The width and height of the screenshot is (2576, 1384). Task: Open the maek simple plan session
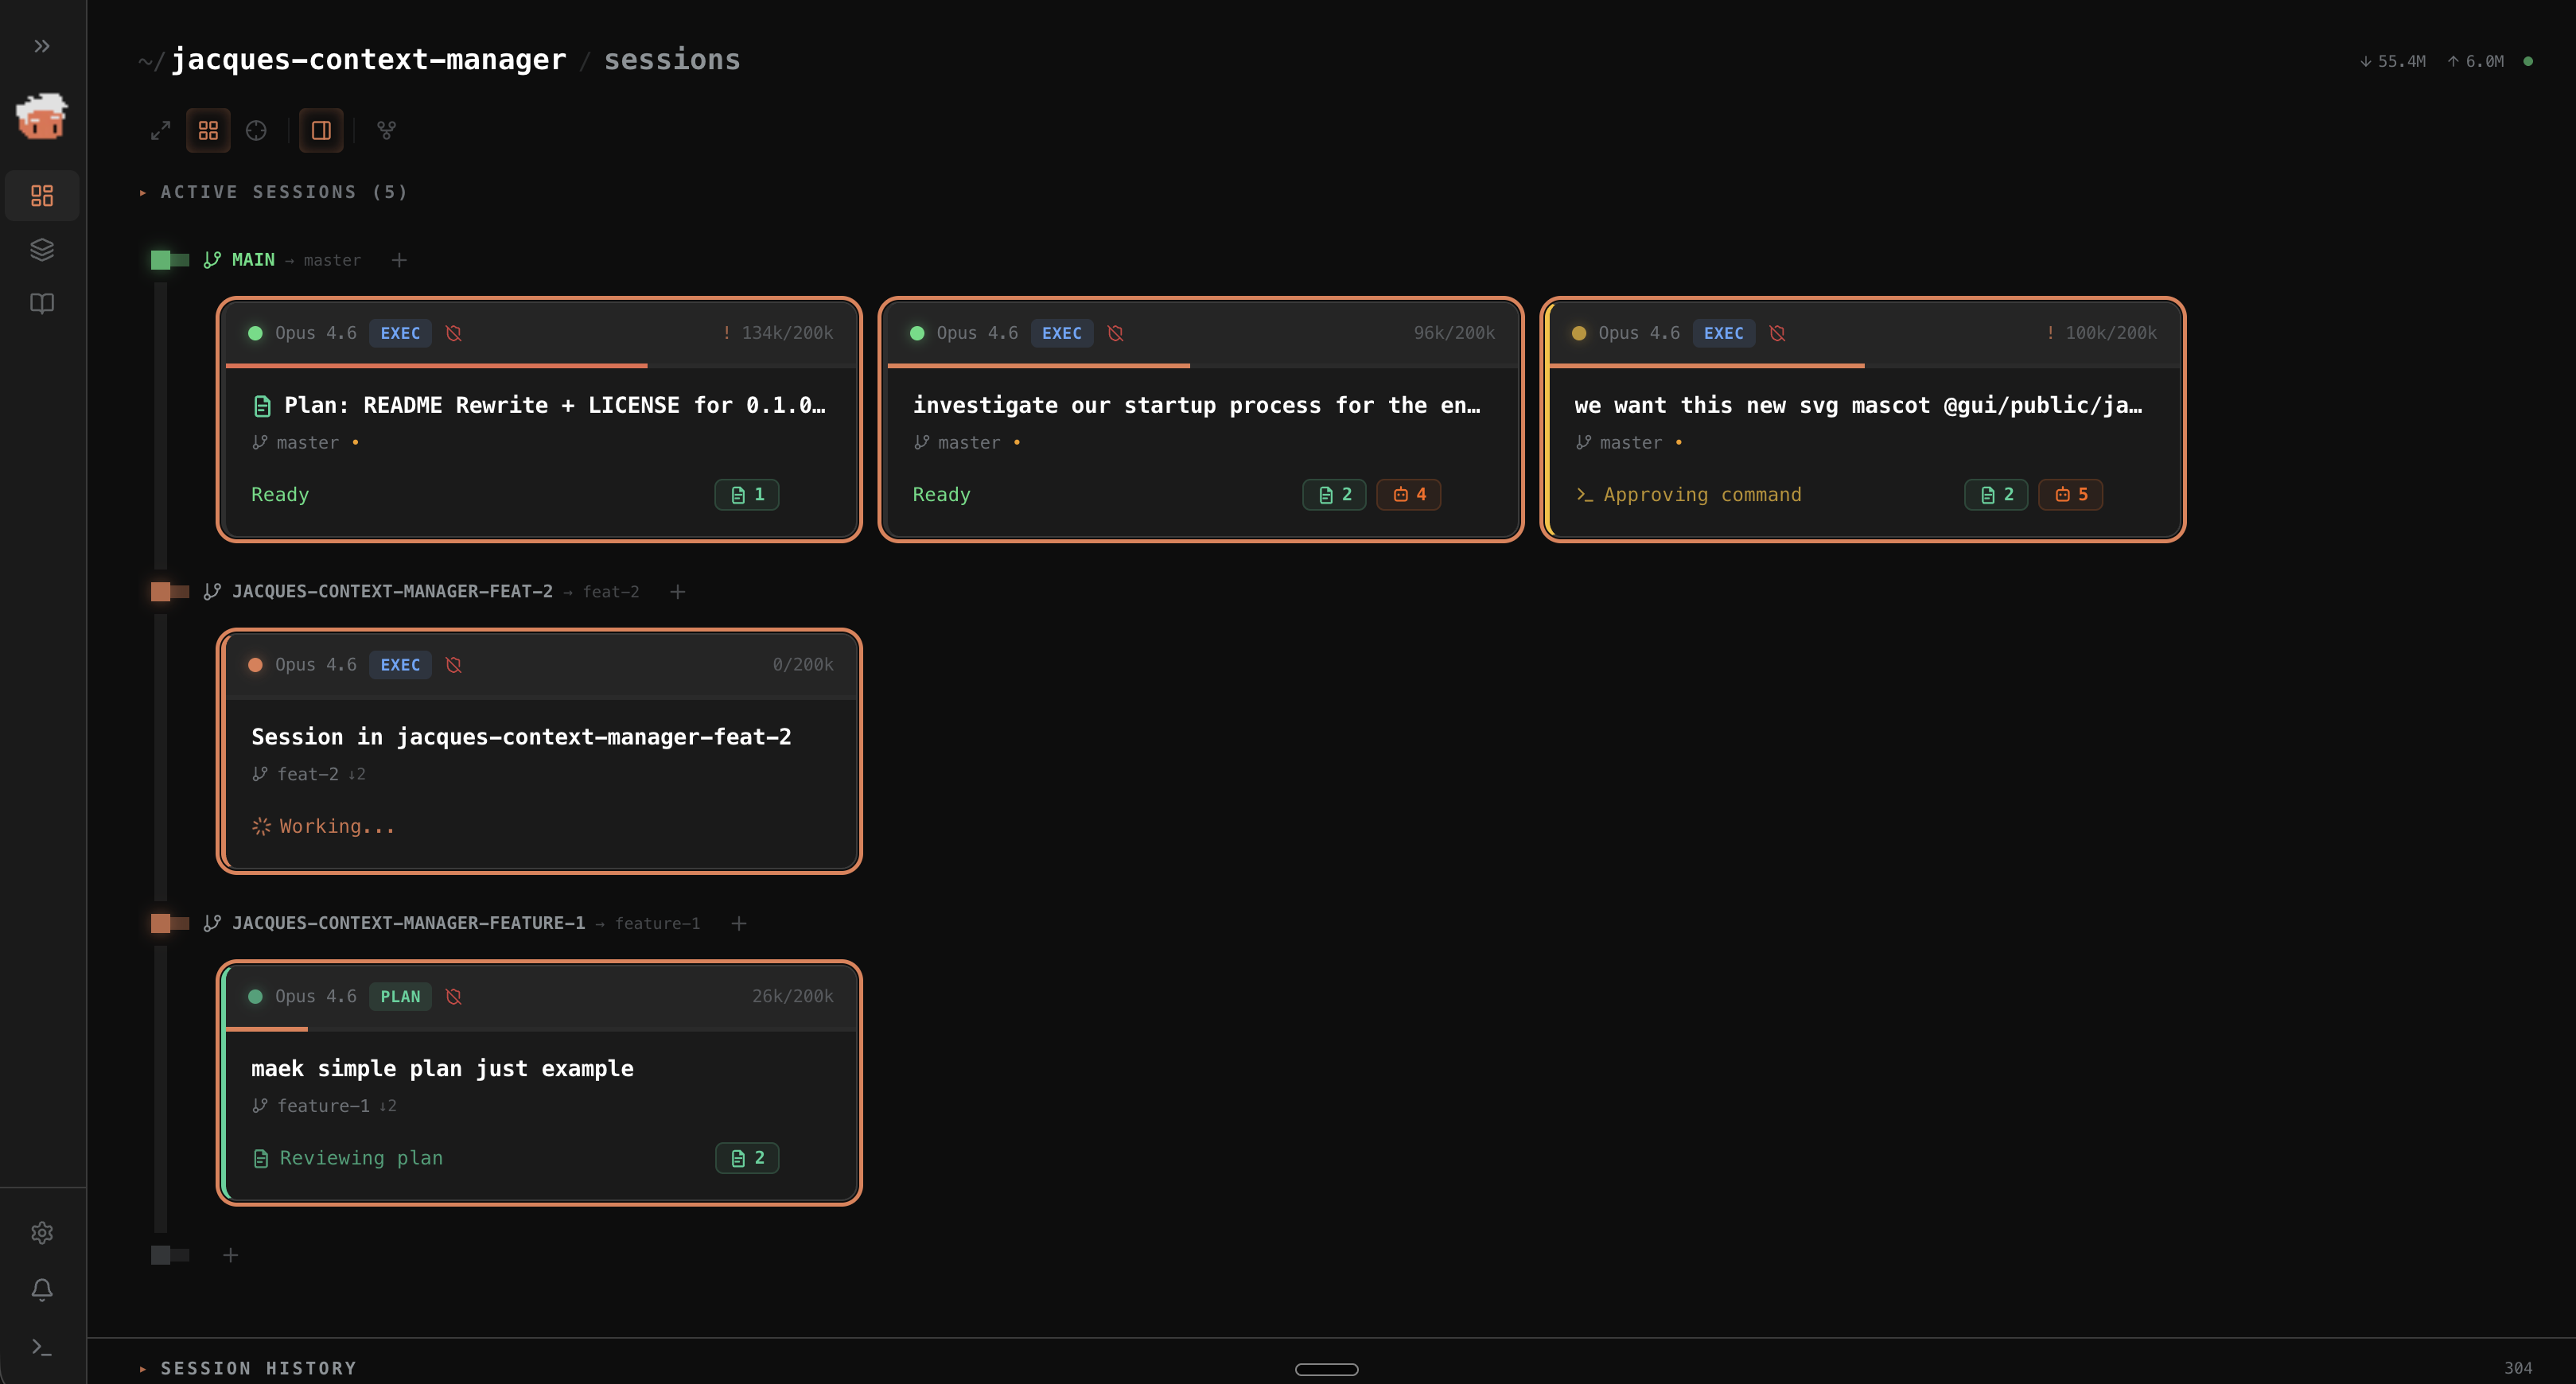[x=442, y=1069]
